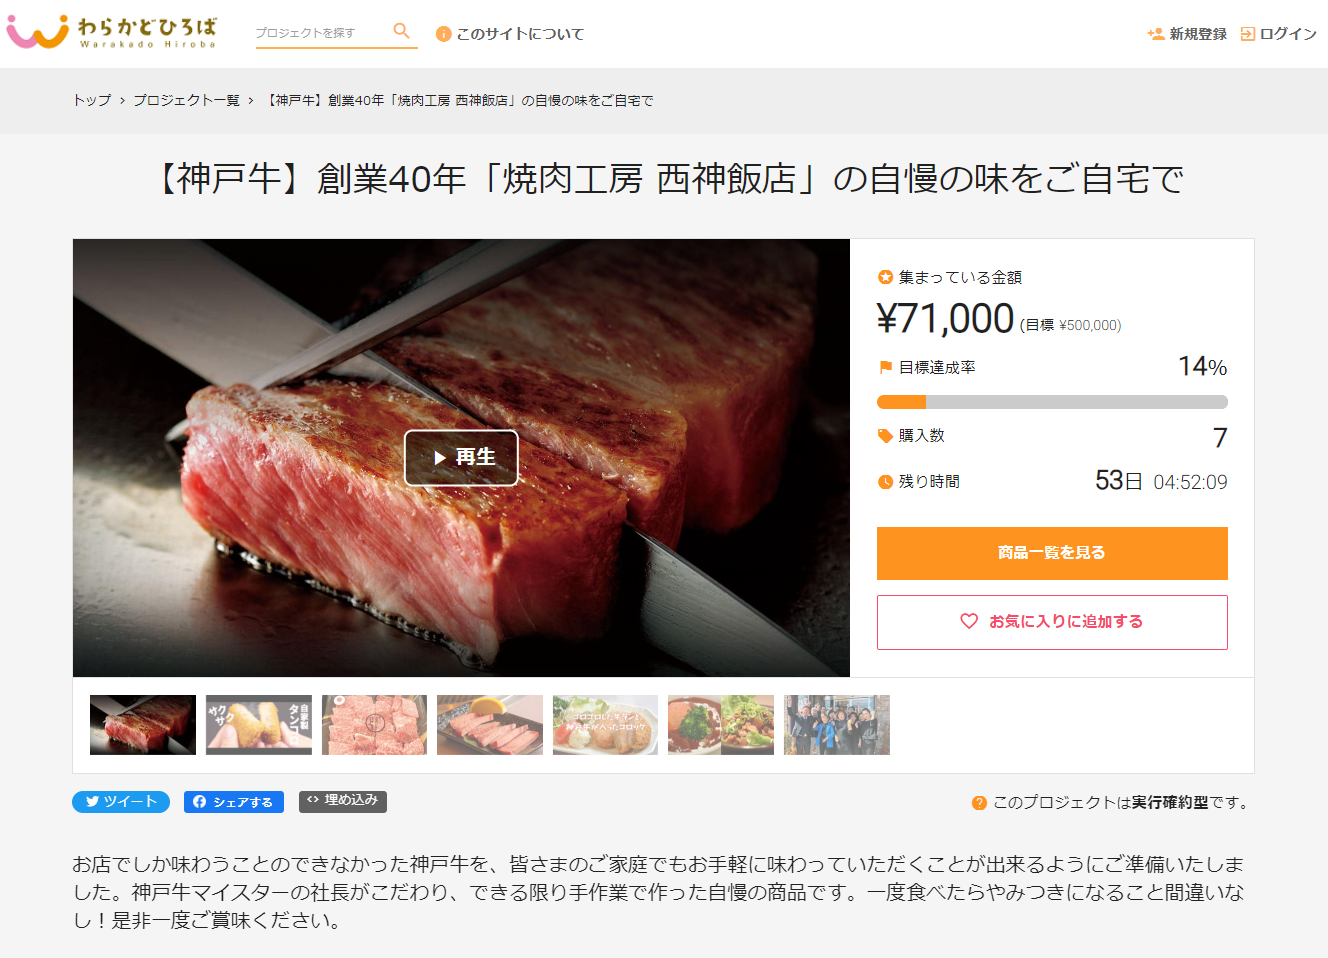This screenshot has height=958, width=1328.
Task: Click inside the プロジェクトを探す search field
Action: coord(320,33)
